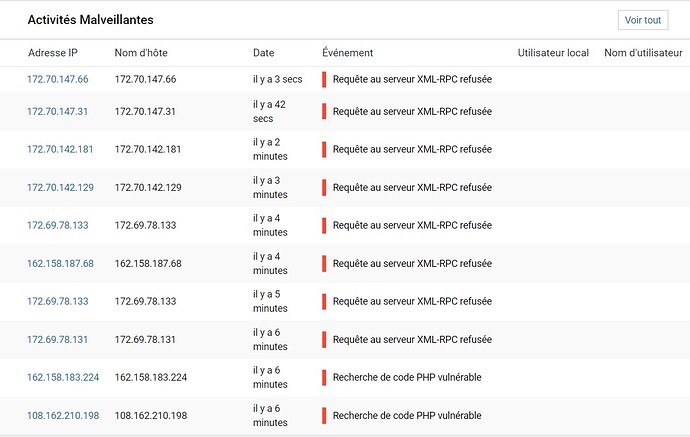Viewport: 690px width, 437px height.
Task: Click red marker beside 172.69.78.131 event
Action: point(324,339)
